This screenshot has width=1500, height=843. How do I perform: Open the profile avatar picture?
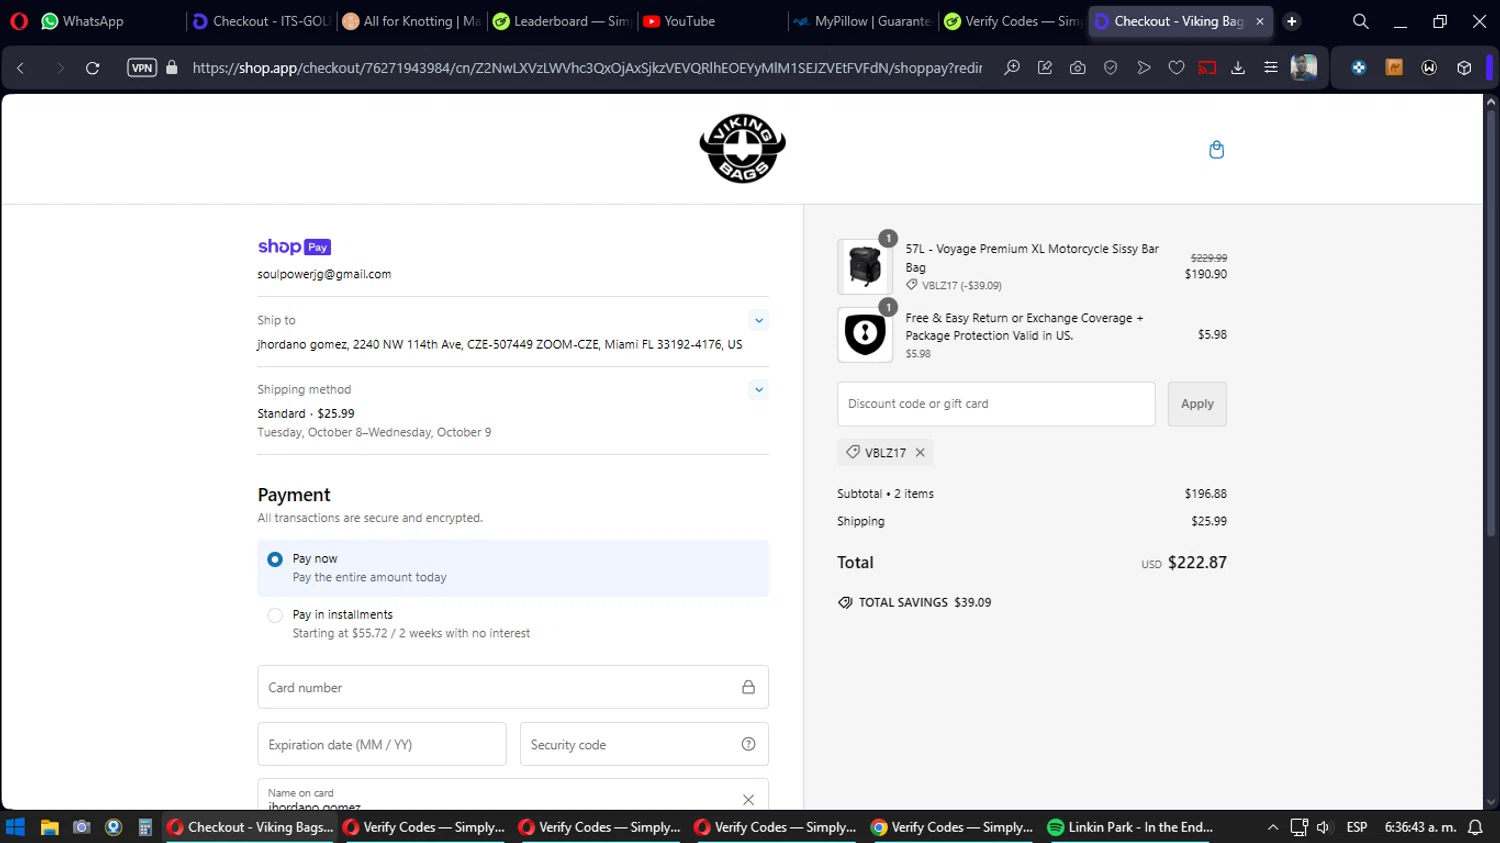point(1304,67)
